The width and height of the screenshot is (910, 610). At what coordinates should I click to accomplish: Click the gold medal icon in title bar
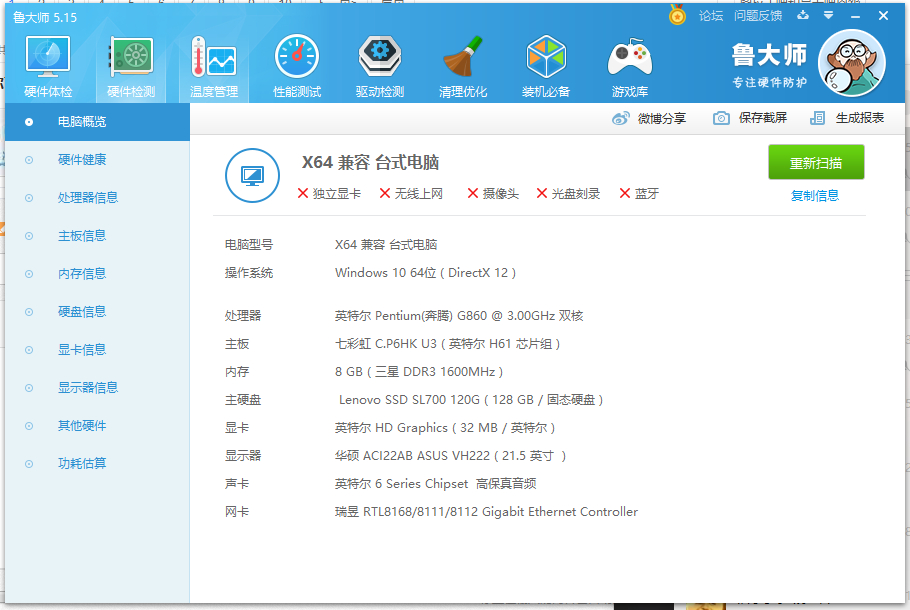point(677,15)
